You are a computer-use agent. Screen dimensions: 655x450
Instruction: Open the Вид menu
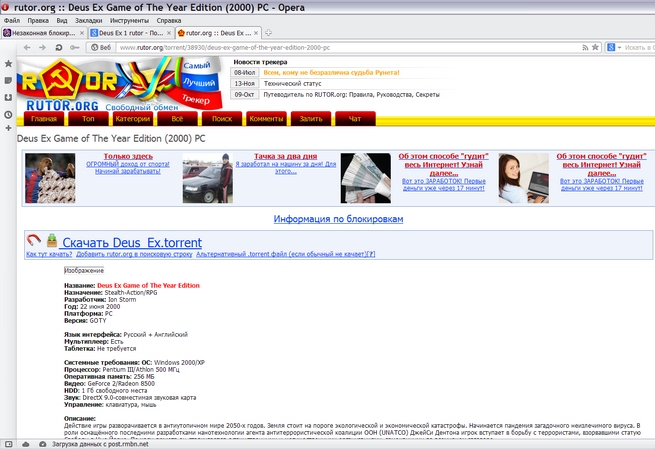tap(62, 20)
